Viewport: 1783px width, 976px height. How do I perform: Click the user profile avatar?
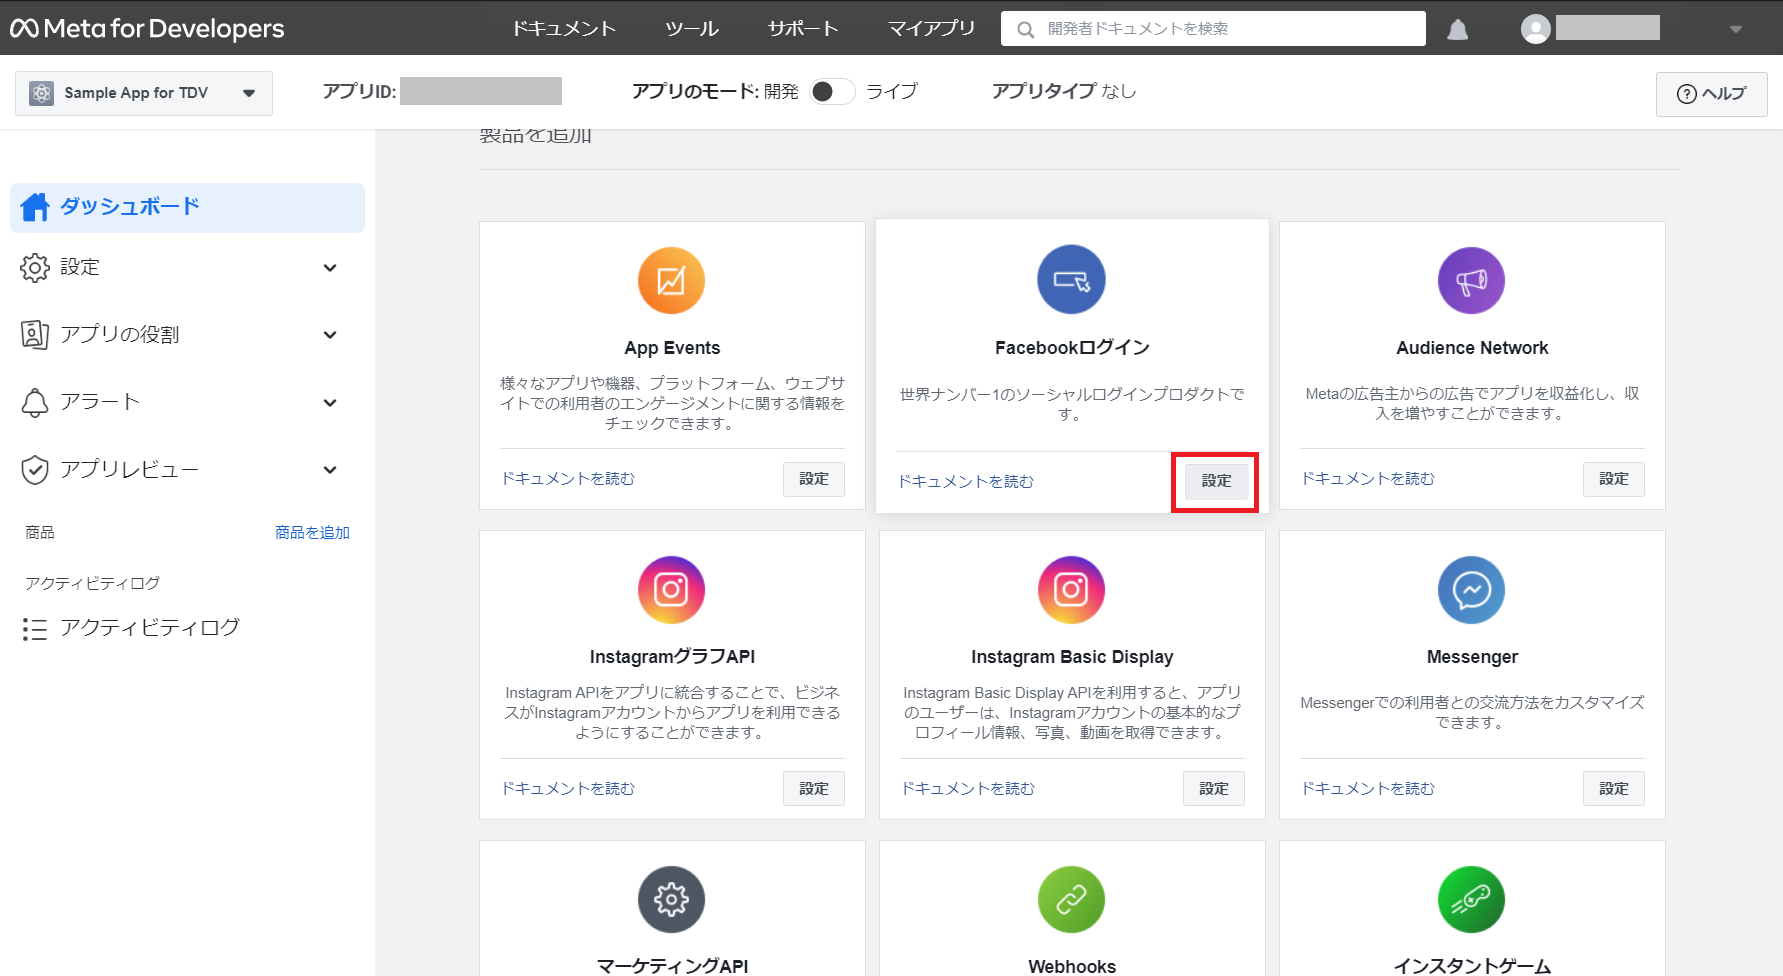point(1535,29)
